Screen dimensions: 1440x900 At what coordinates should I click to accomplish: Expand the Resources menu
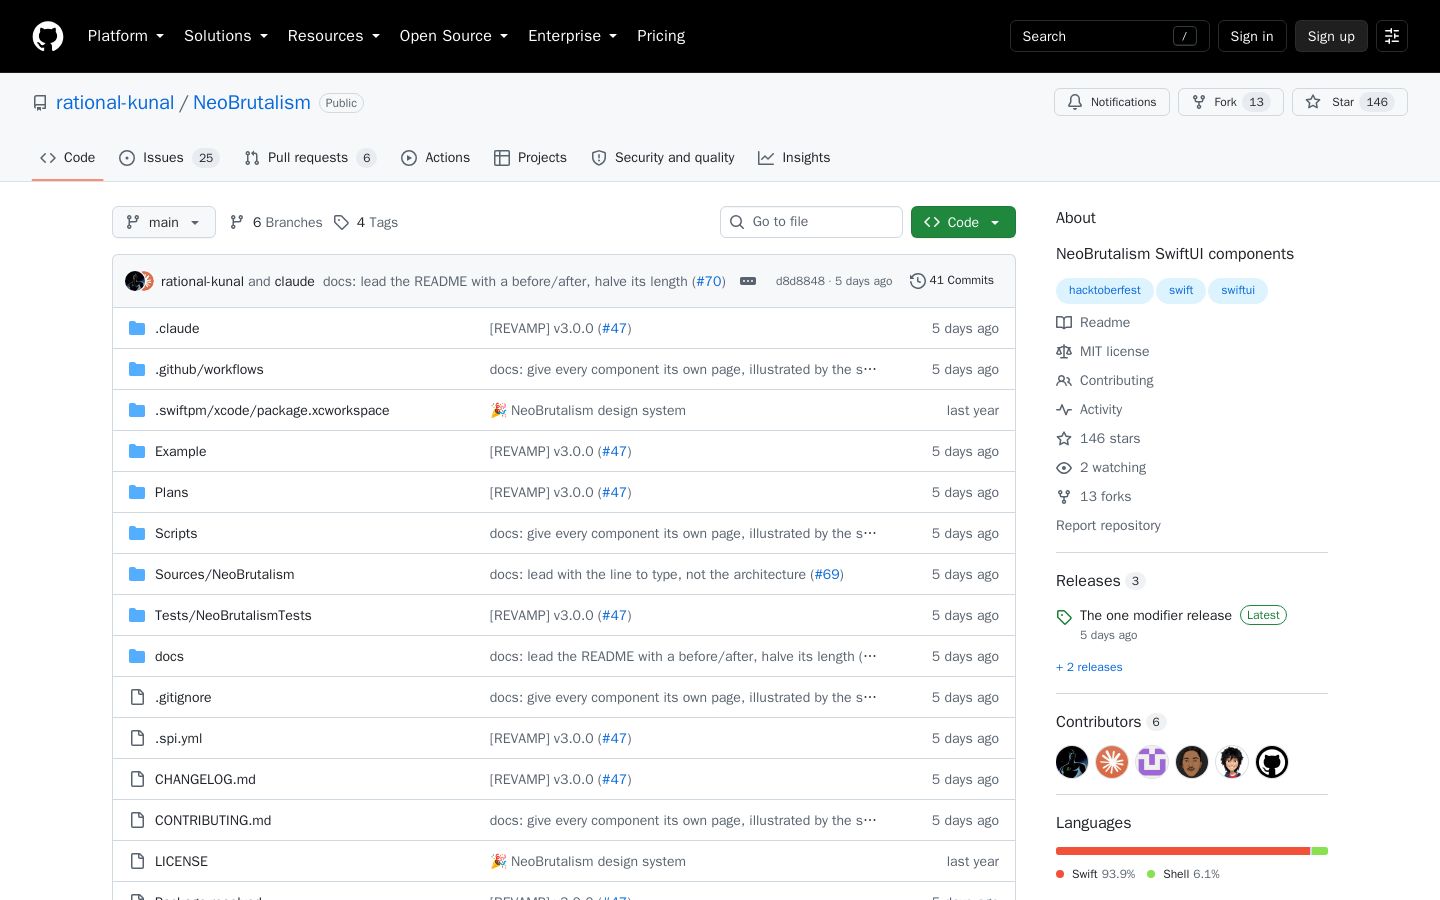point(334,36)
